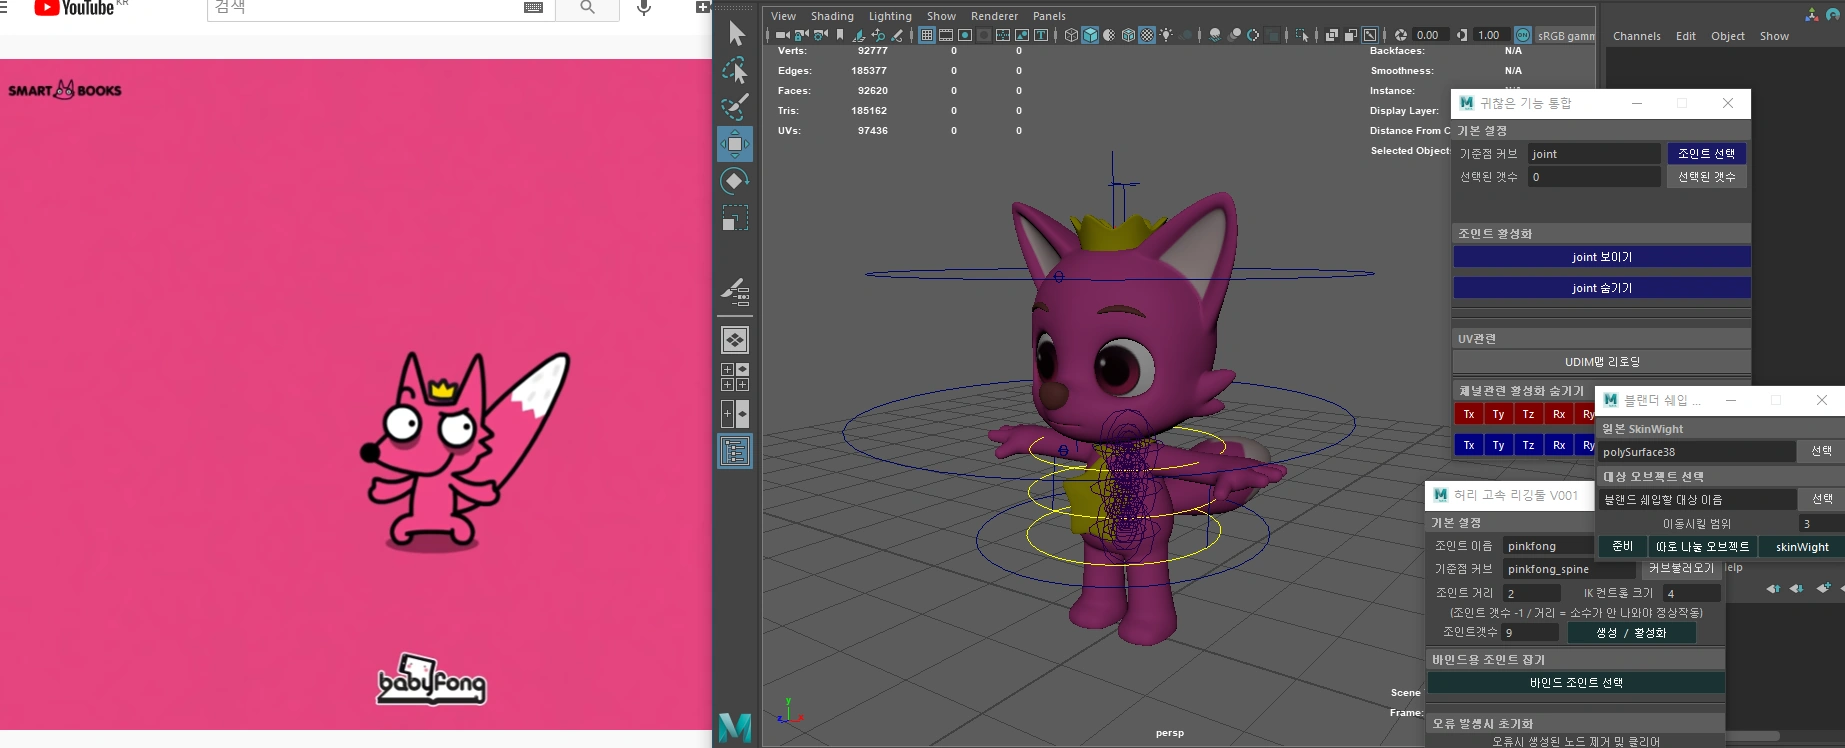Click the 'joint 보이기' button
This screenshot has height=748, width=1845.
pyautogui.click(x=1601, y=257)
